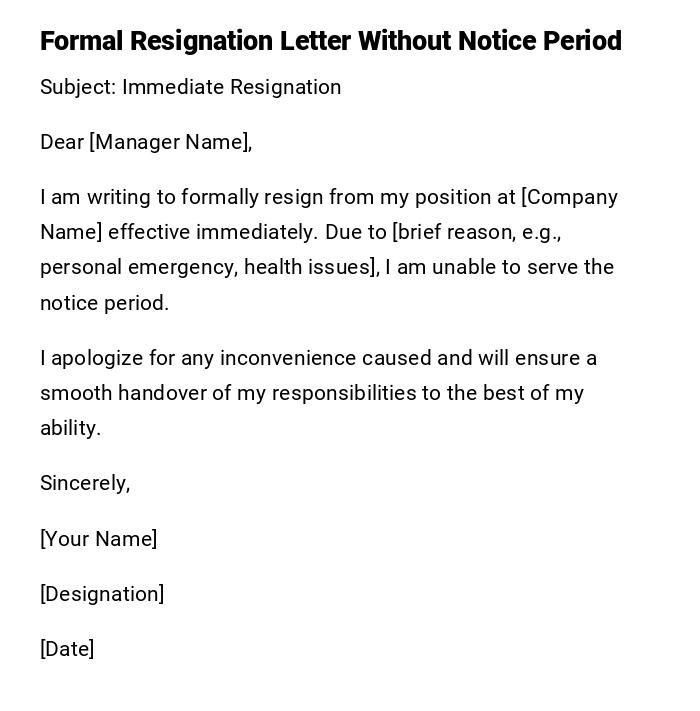Click the words 'I apologize'
The image size is (700, 711).
click(92, 358)
